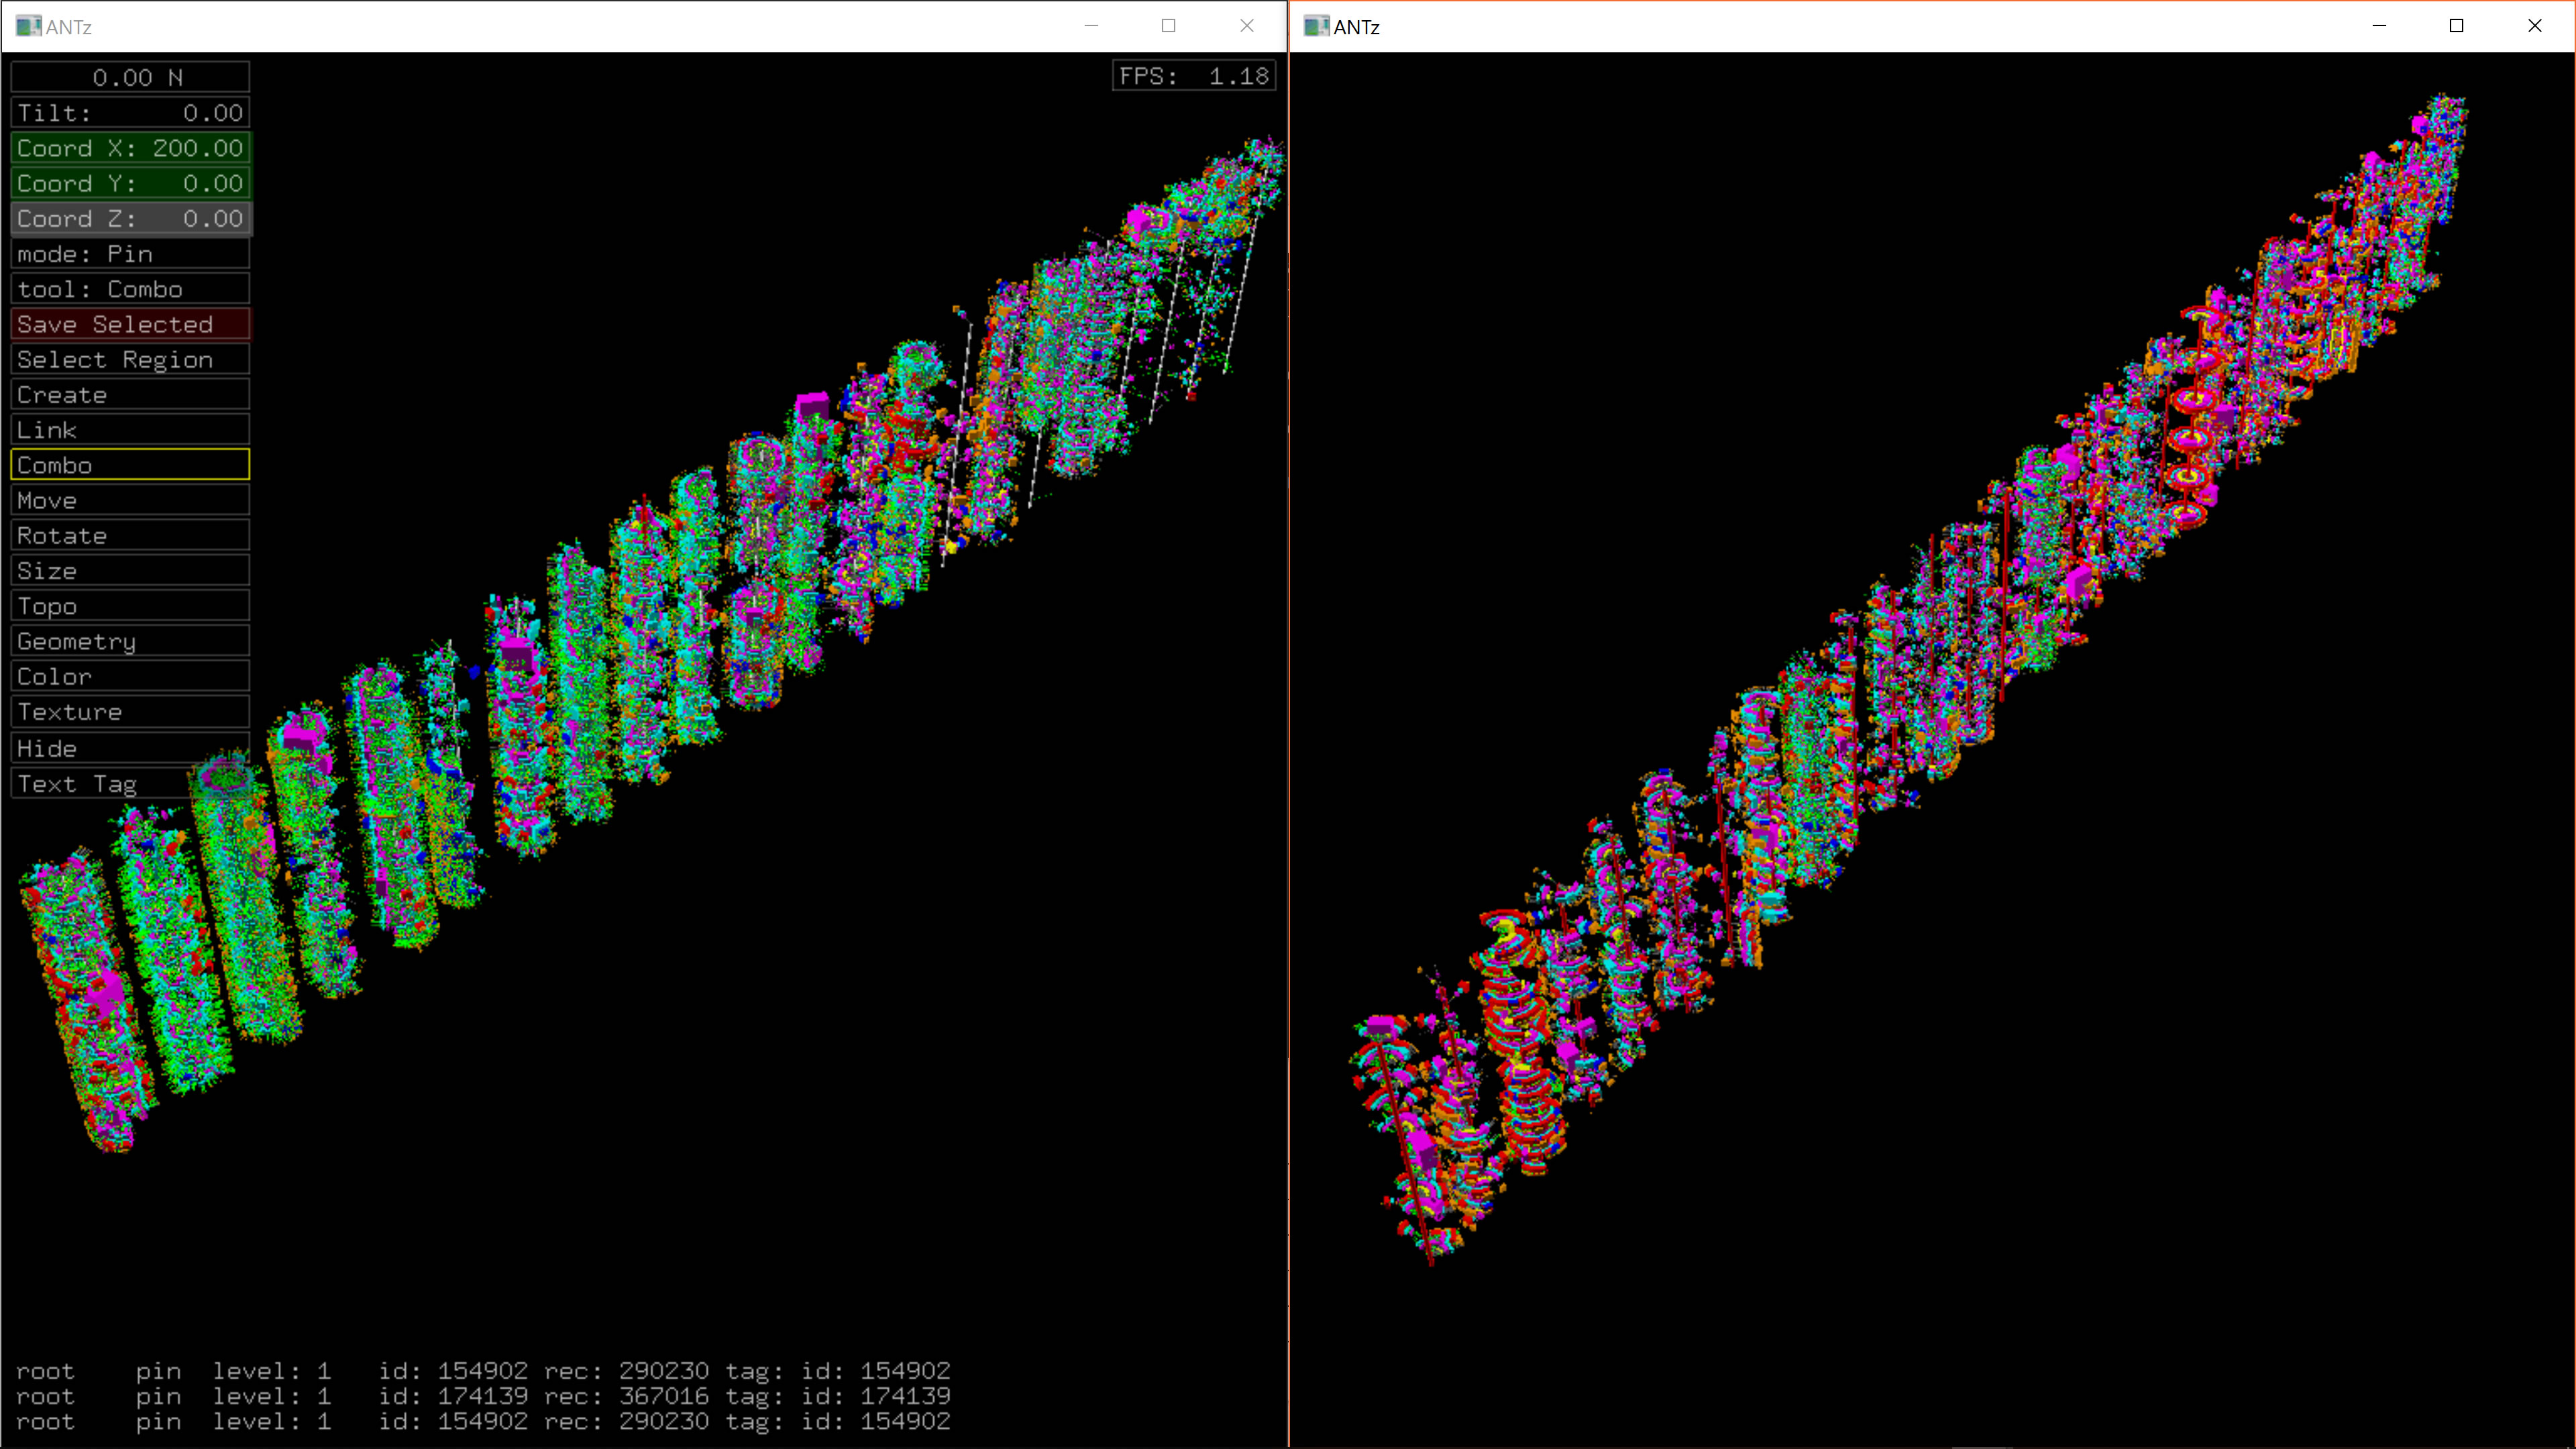Click the highlighted Combo tool entry
This screenshot has width=2576, height=1449.
click(x=130, y=465)
